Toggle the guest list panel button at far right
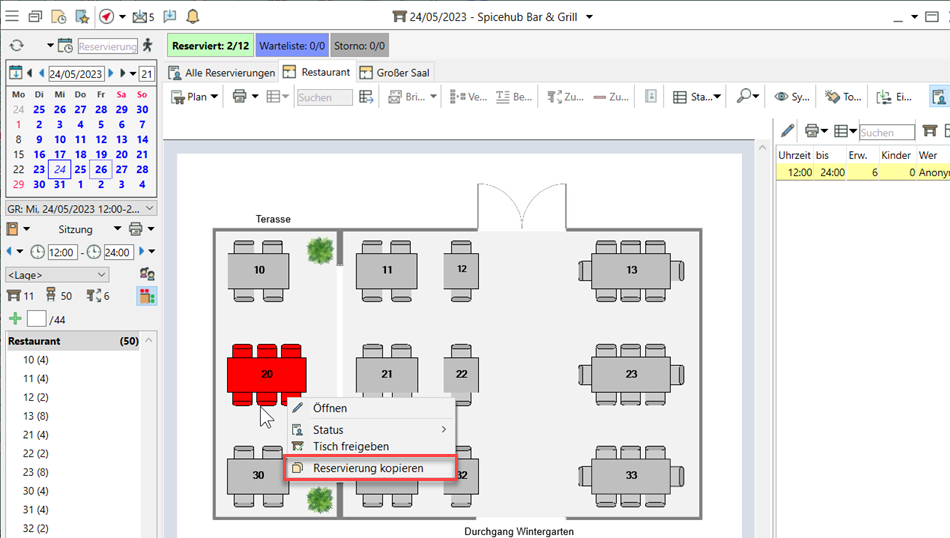 pyautogui.click(x=938, y=97)
